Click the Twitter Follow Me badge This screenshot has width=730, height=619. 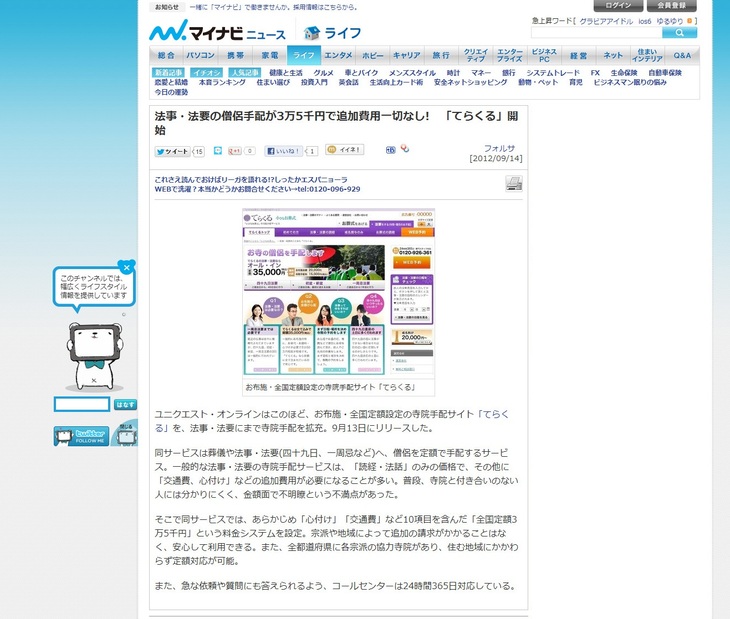(x=82, y=436)
